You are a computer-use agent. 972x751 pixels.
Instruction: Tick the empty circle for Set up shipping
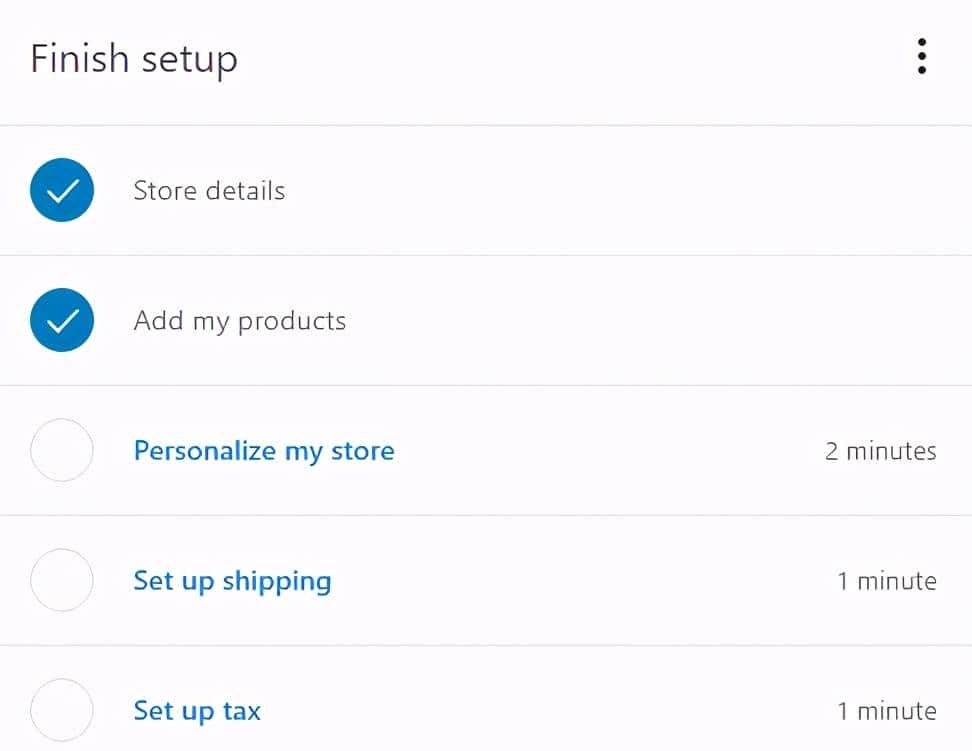[x=62, y=580]
